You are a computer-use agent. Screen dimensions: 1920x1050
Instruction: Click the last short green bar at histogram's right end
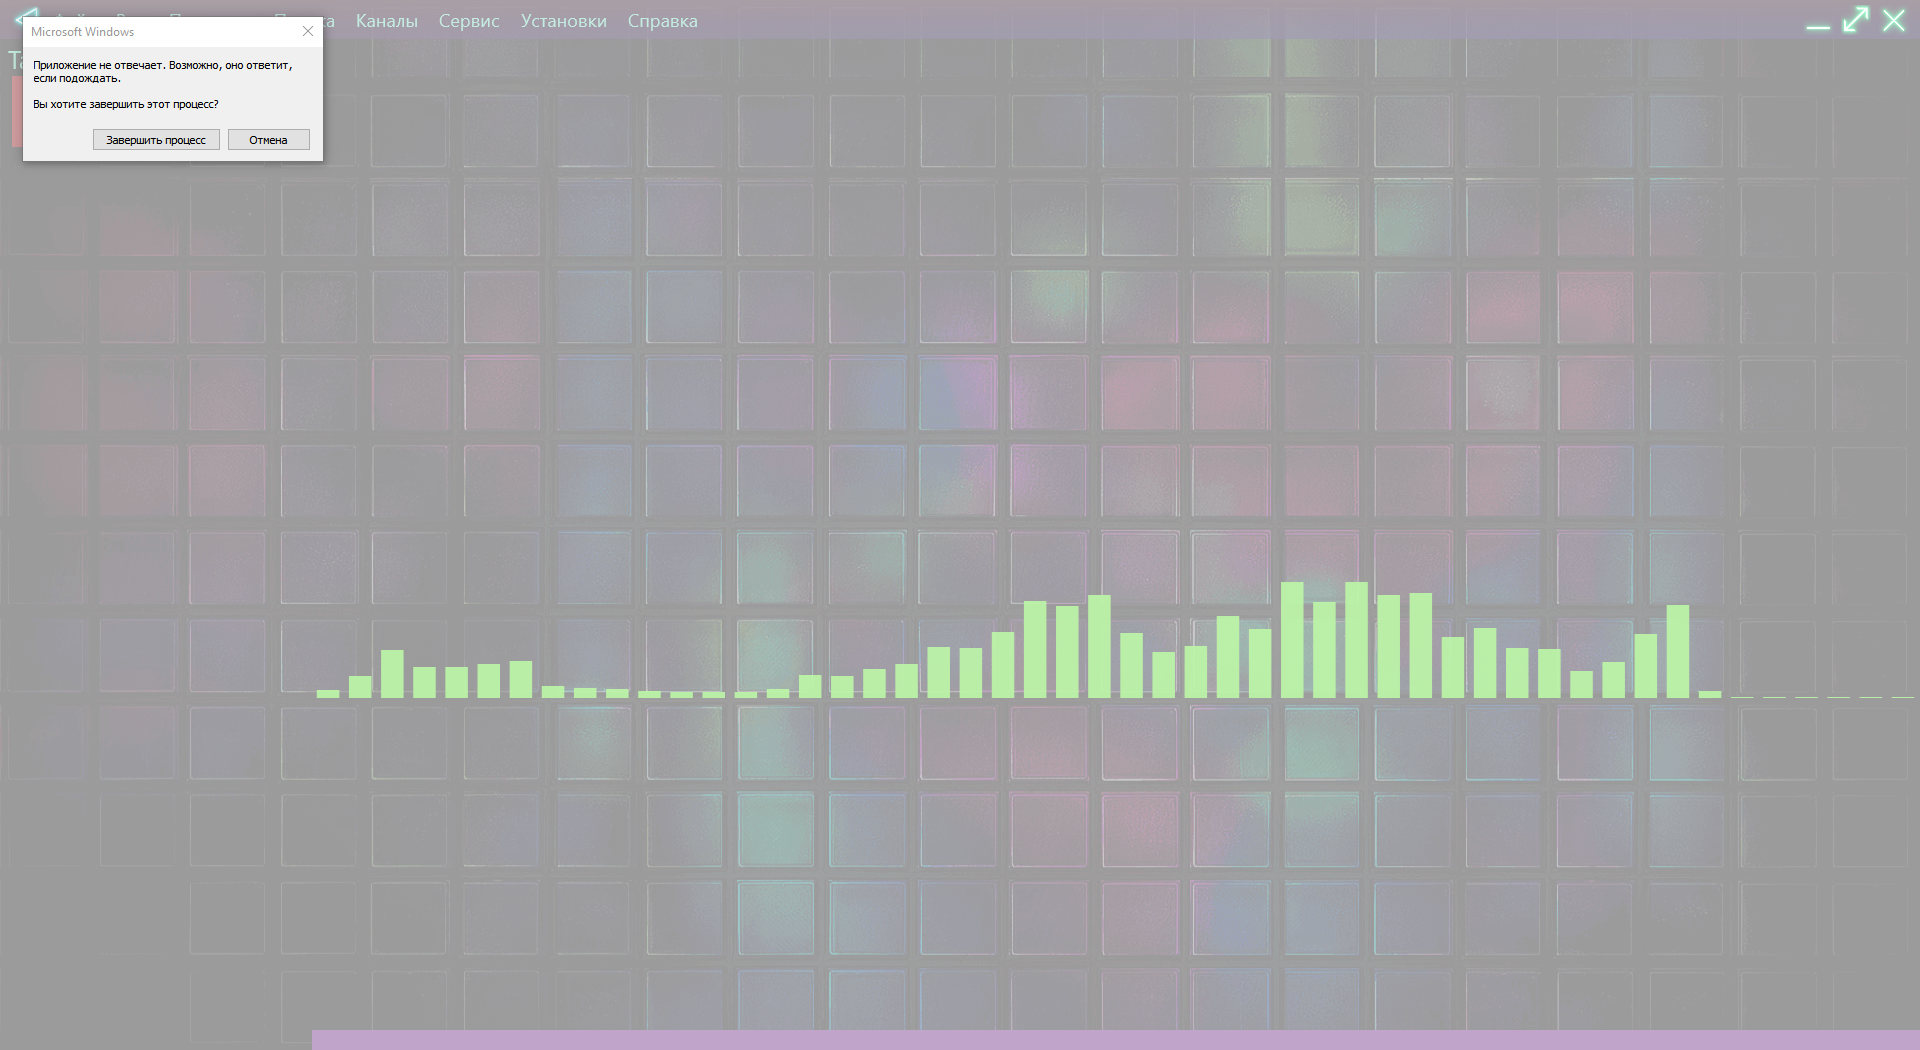point(1710,694)
